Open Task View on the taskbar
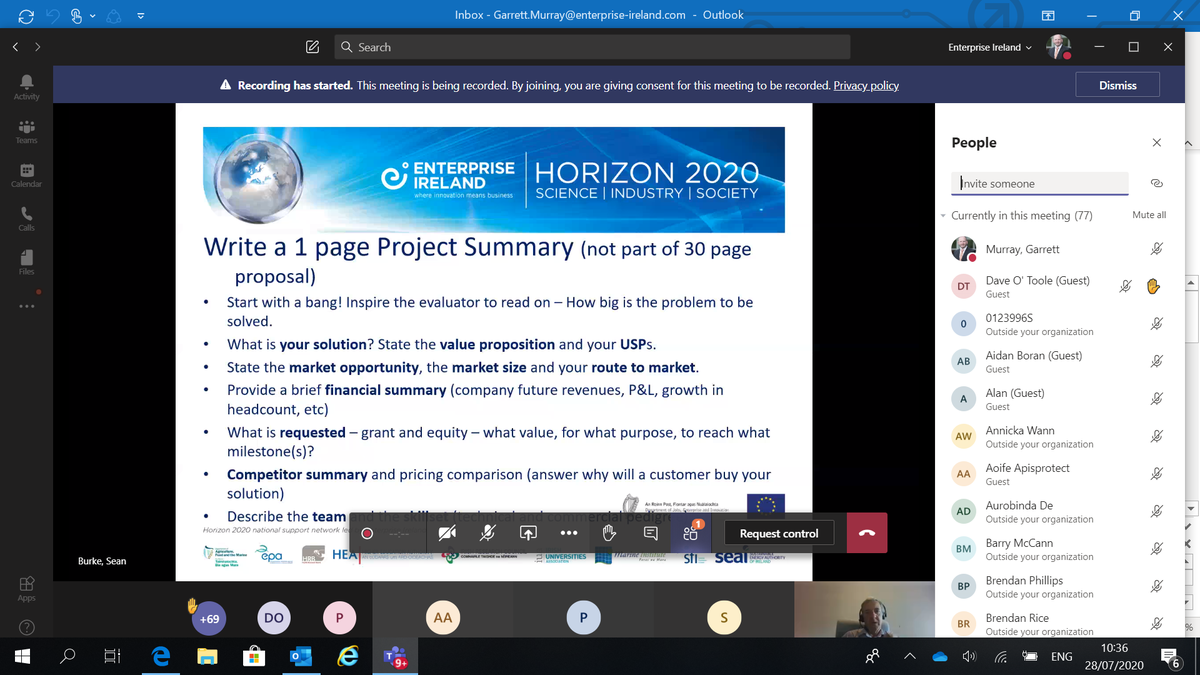Screen dimensions: 1200x675 [x=113, y=657]
